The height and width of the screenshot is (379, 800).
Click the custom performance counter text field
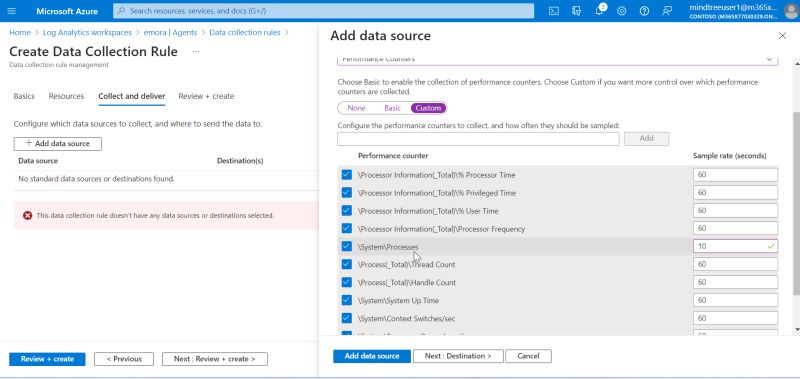click(x=478, y=139)
